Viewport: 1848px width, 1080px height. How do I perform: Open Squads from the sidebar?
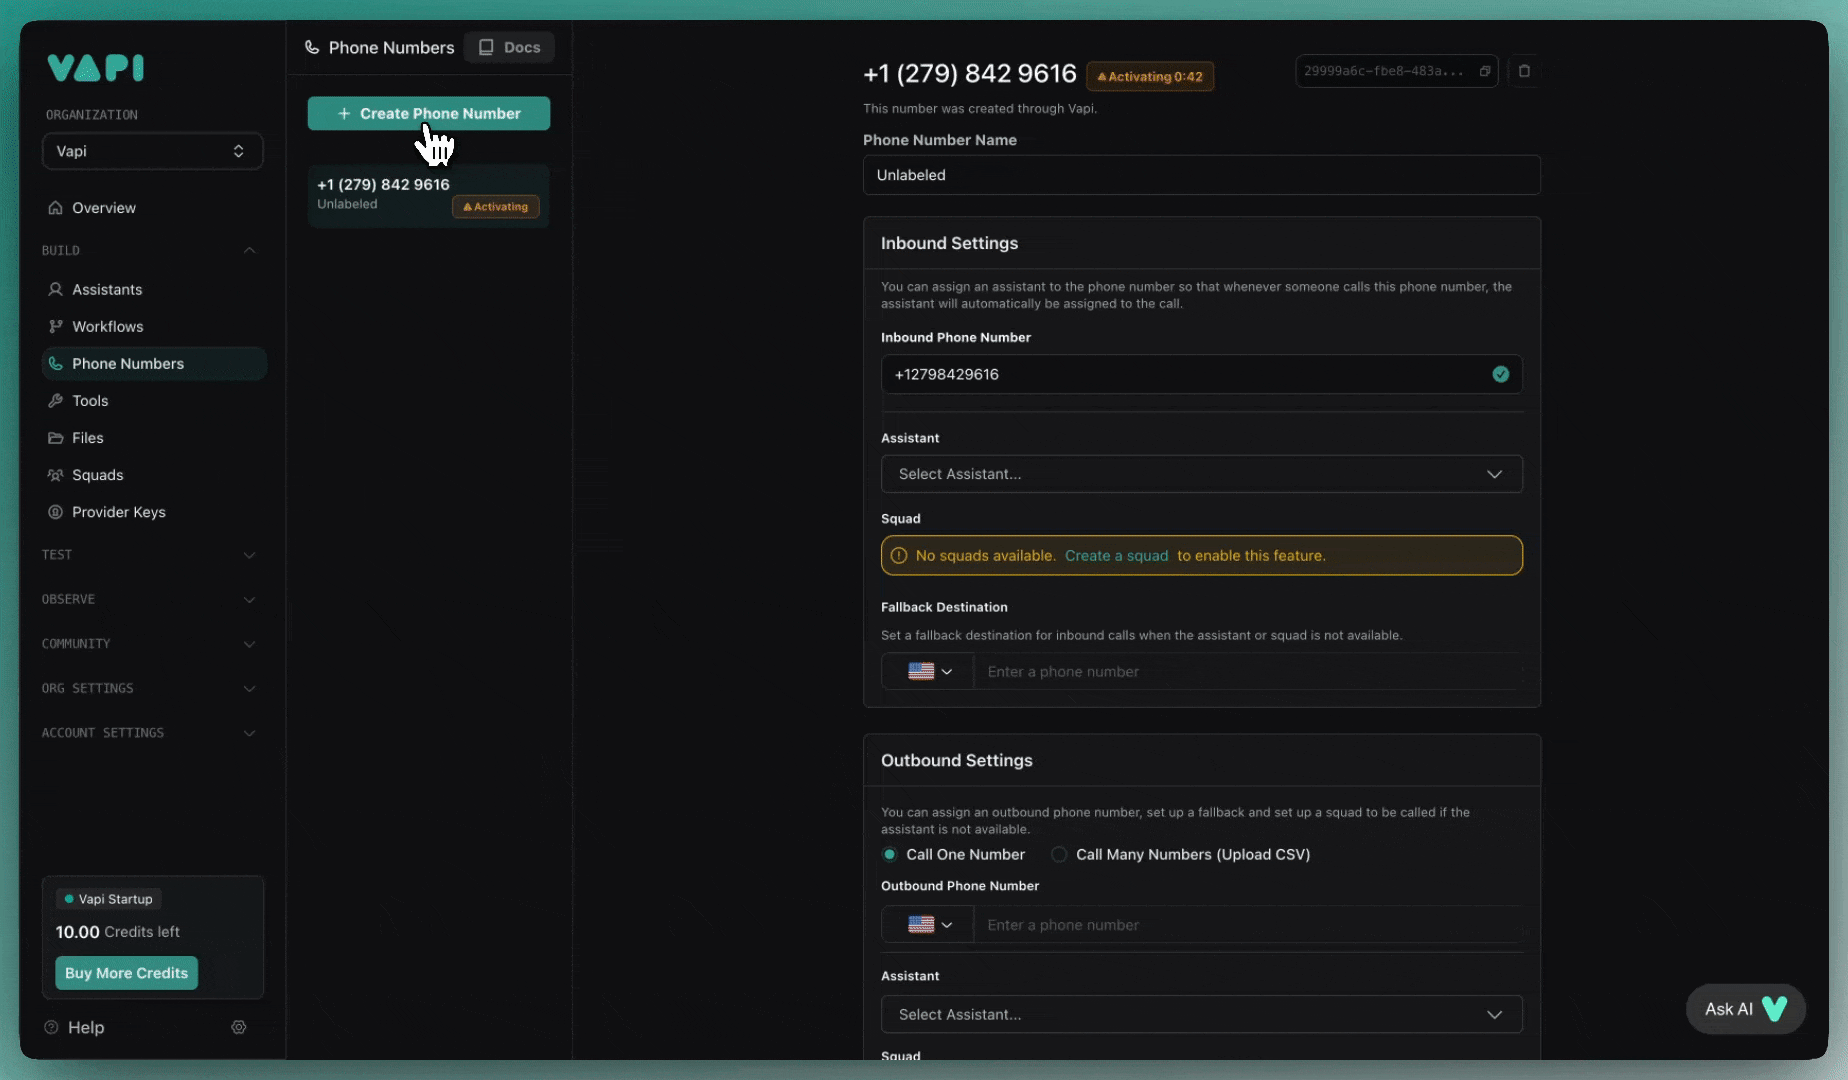pos(97,475)
